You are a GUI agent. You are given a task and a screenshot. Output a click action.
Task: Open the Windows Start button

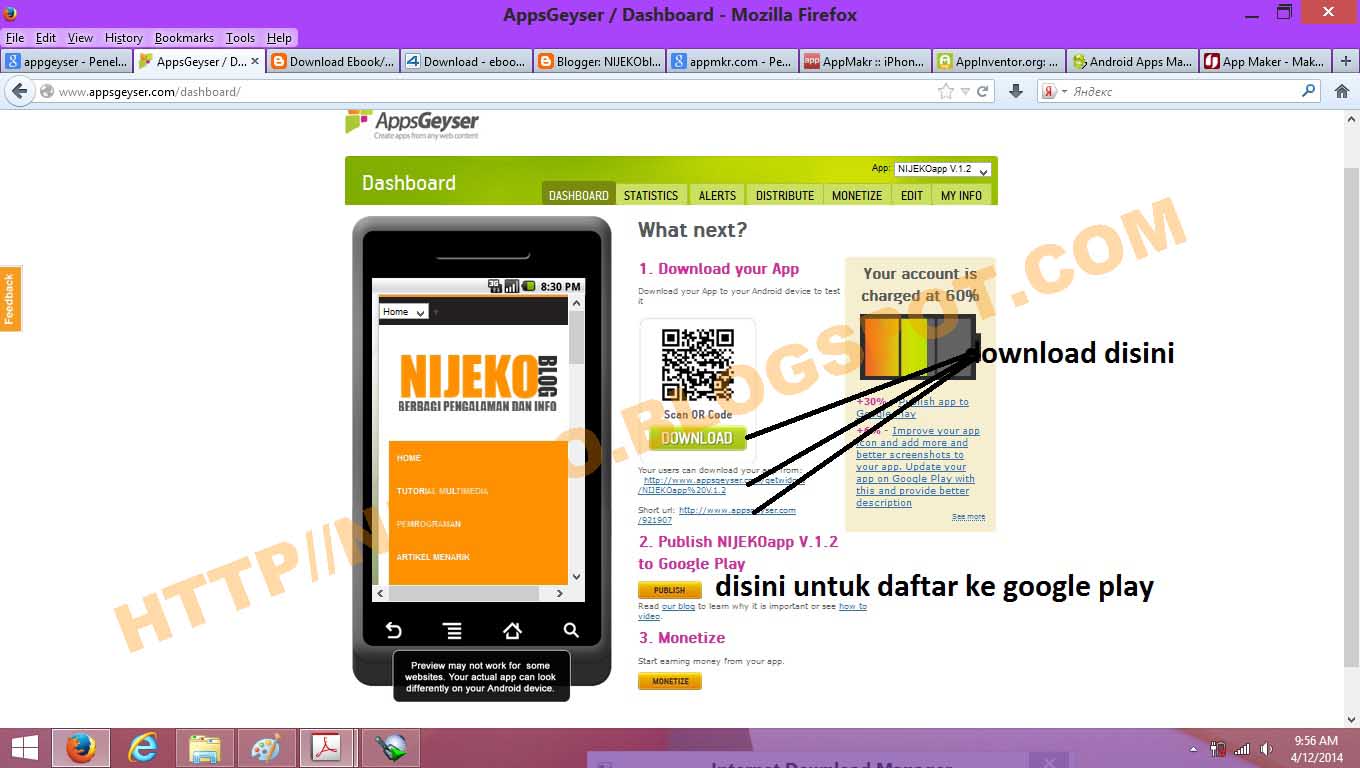[x=24, y=748]
